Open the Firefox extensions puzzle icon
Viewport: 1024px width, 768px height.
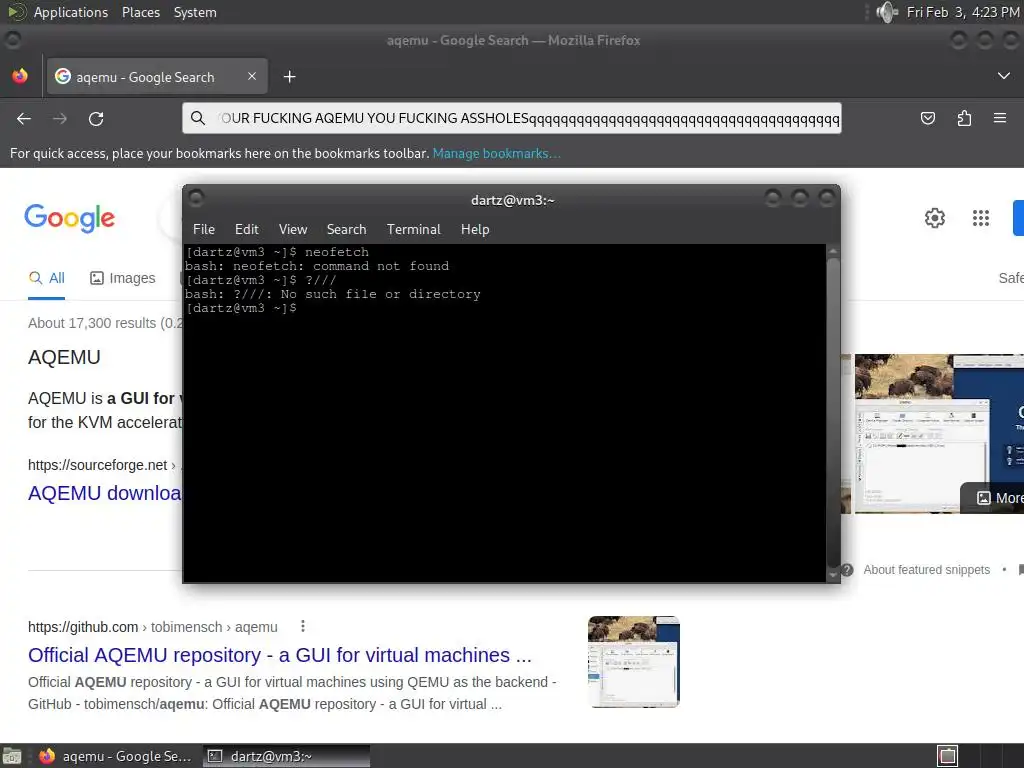point(964,118)
